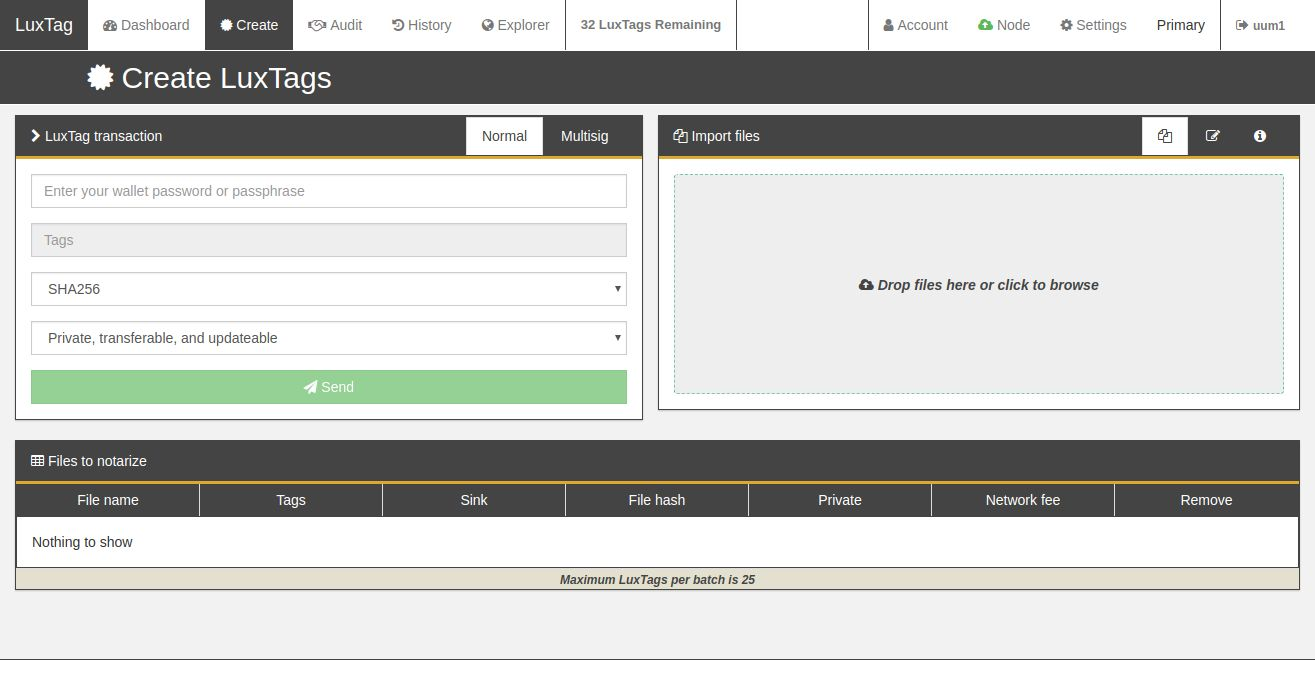Click 32 LuxTags Remaining indicator
Screen dimensions: 1315x678
tap(651, 25)
